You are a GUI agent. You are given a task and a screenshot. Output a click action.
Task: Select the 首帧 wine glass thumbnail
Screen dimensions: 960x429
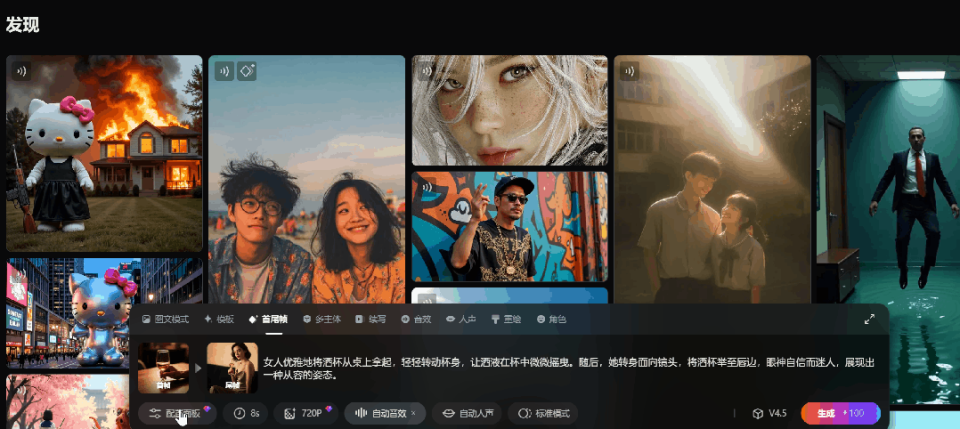163,368
